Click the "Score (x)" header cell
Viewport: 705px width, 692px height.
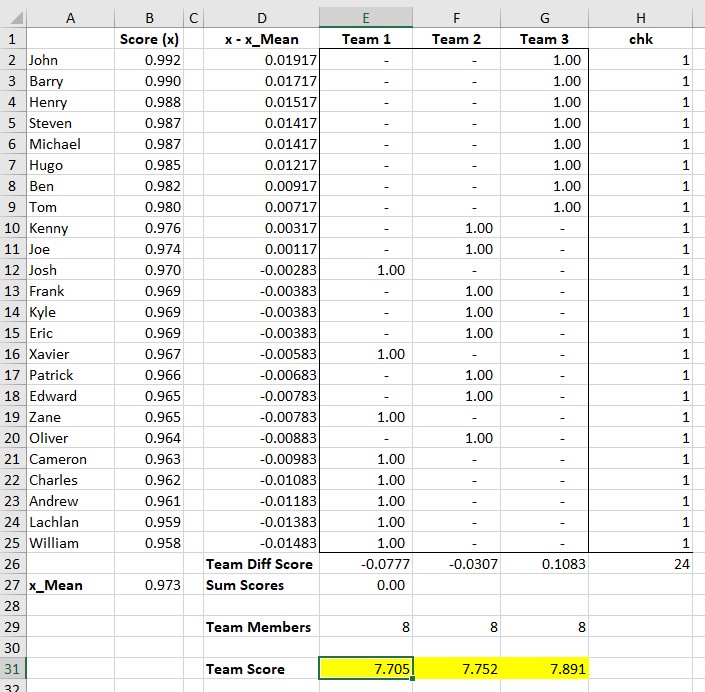tap(148, 39)
